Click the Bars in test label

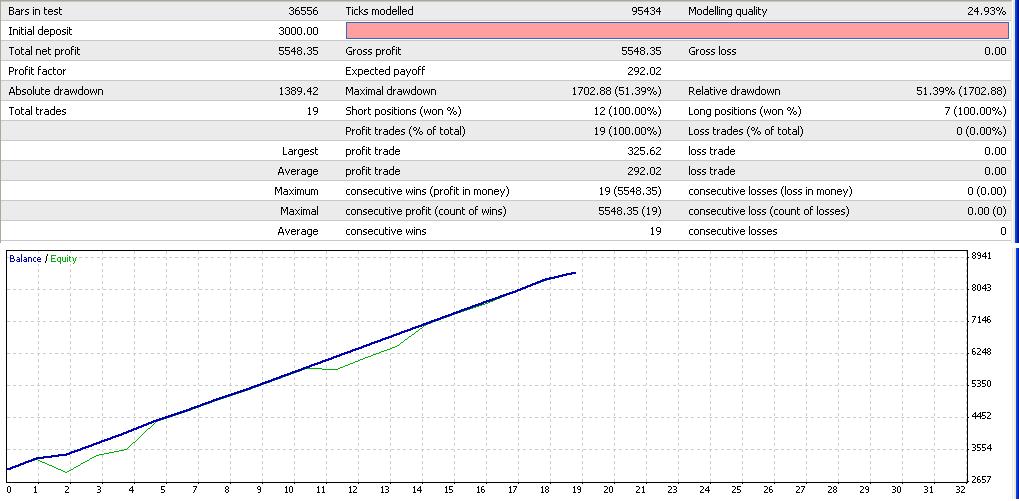(36, 11)
